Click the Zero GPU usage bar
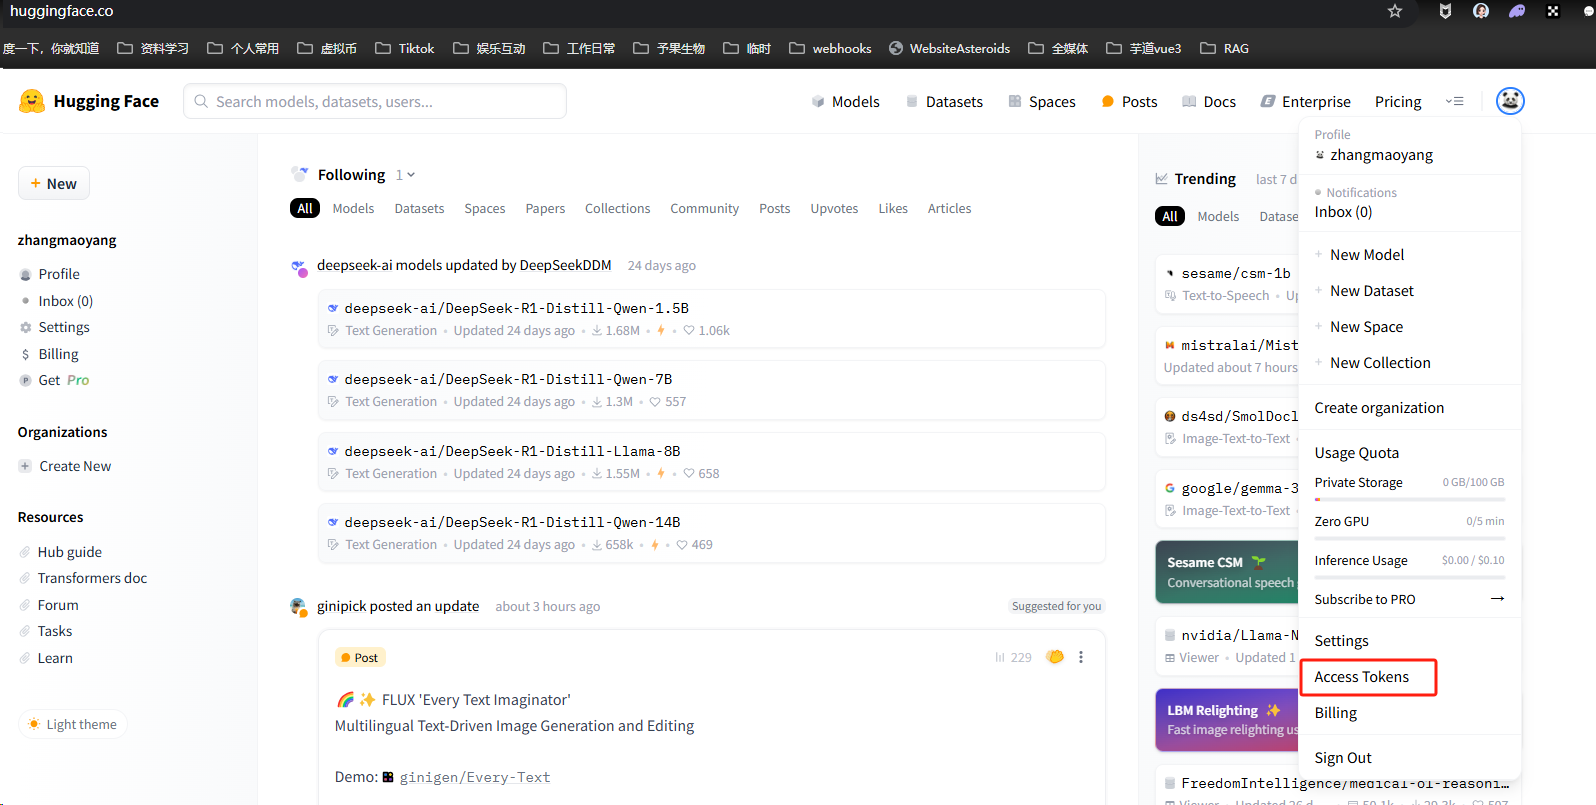Image resolution: width=1596 pixels, height=805 pixels. pos(1409,538)
